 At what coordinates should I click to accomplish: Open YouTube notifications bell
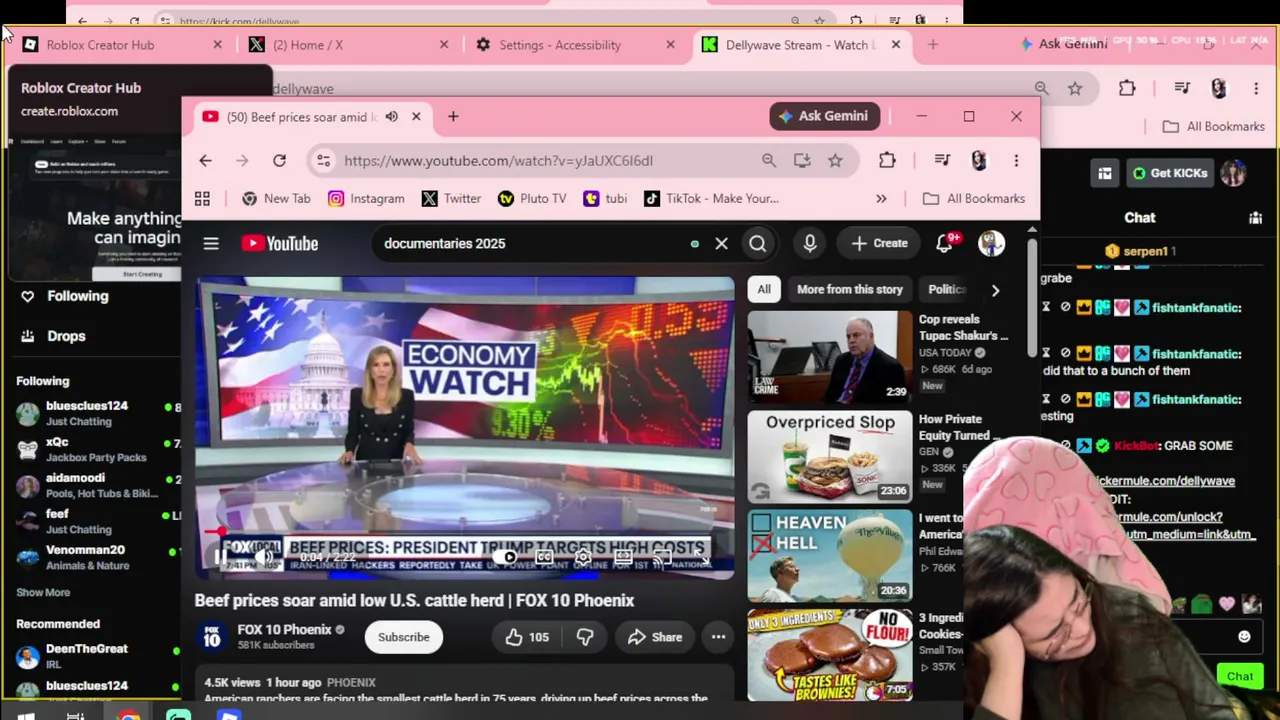click(945, 243)
